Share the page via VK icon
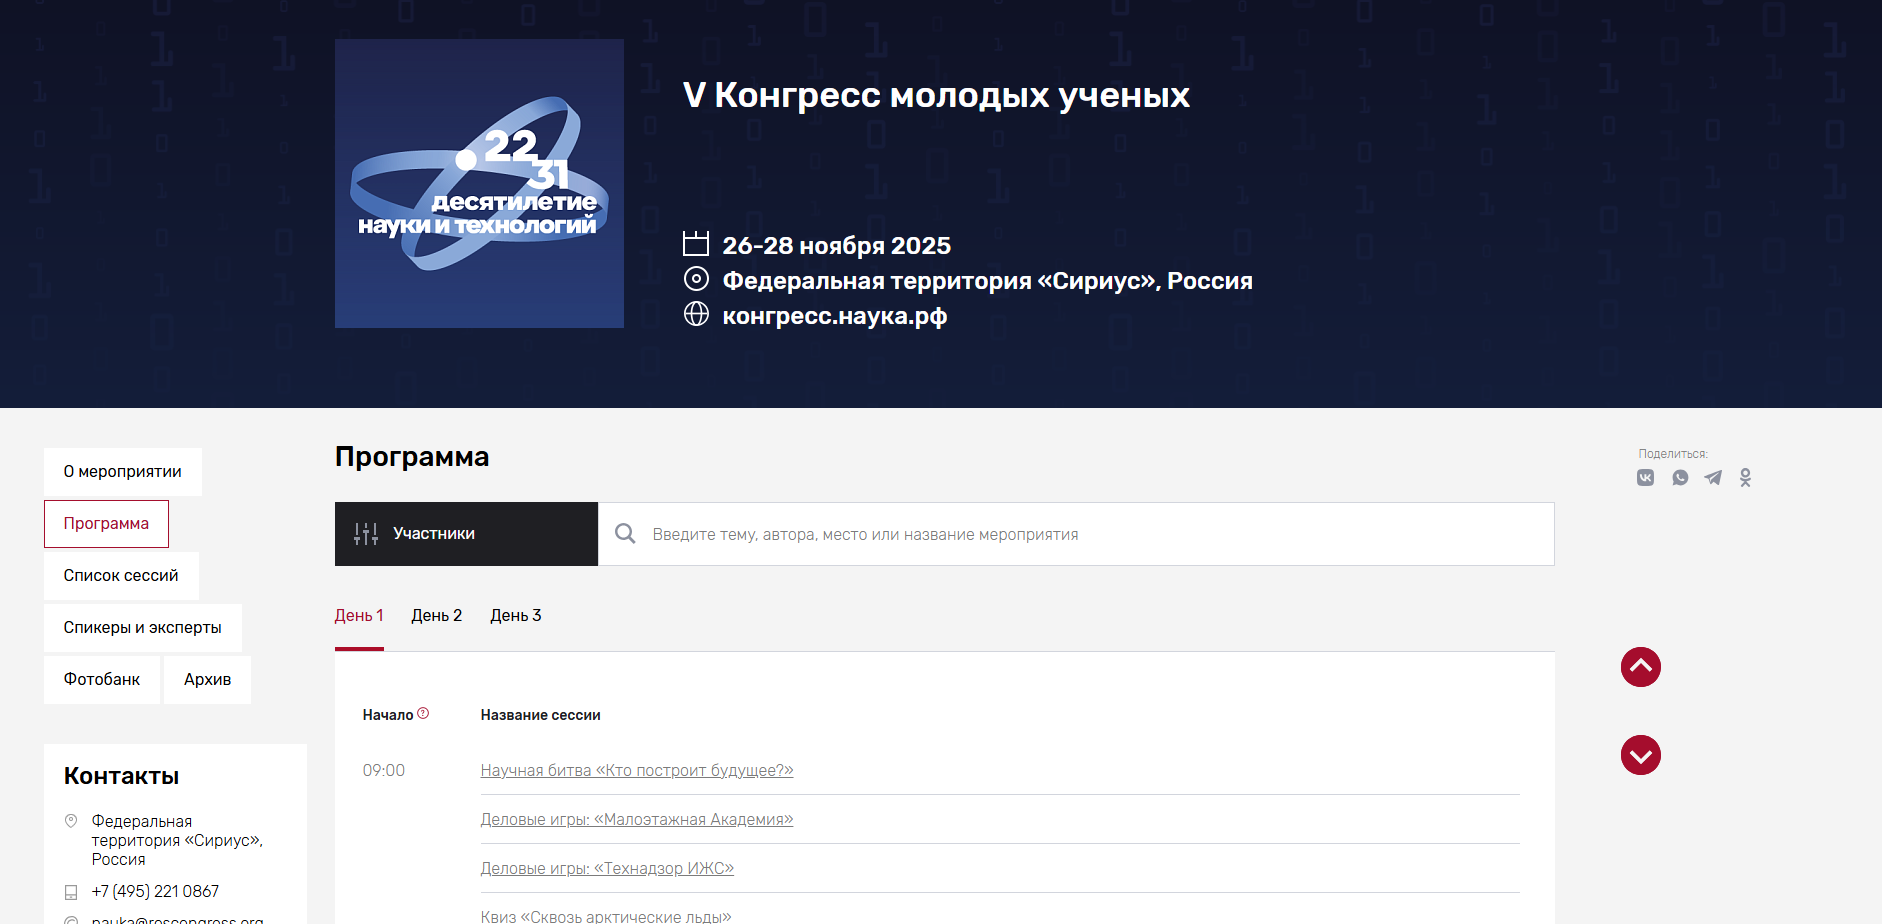This screenshot has height=924, width=1882. coord(1645,478)
